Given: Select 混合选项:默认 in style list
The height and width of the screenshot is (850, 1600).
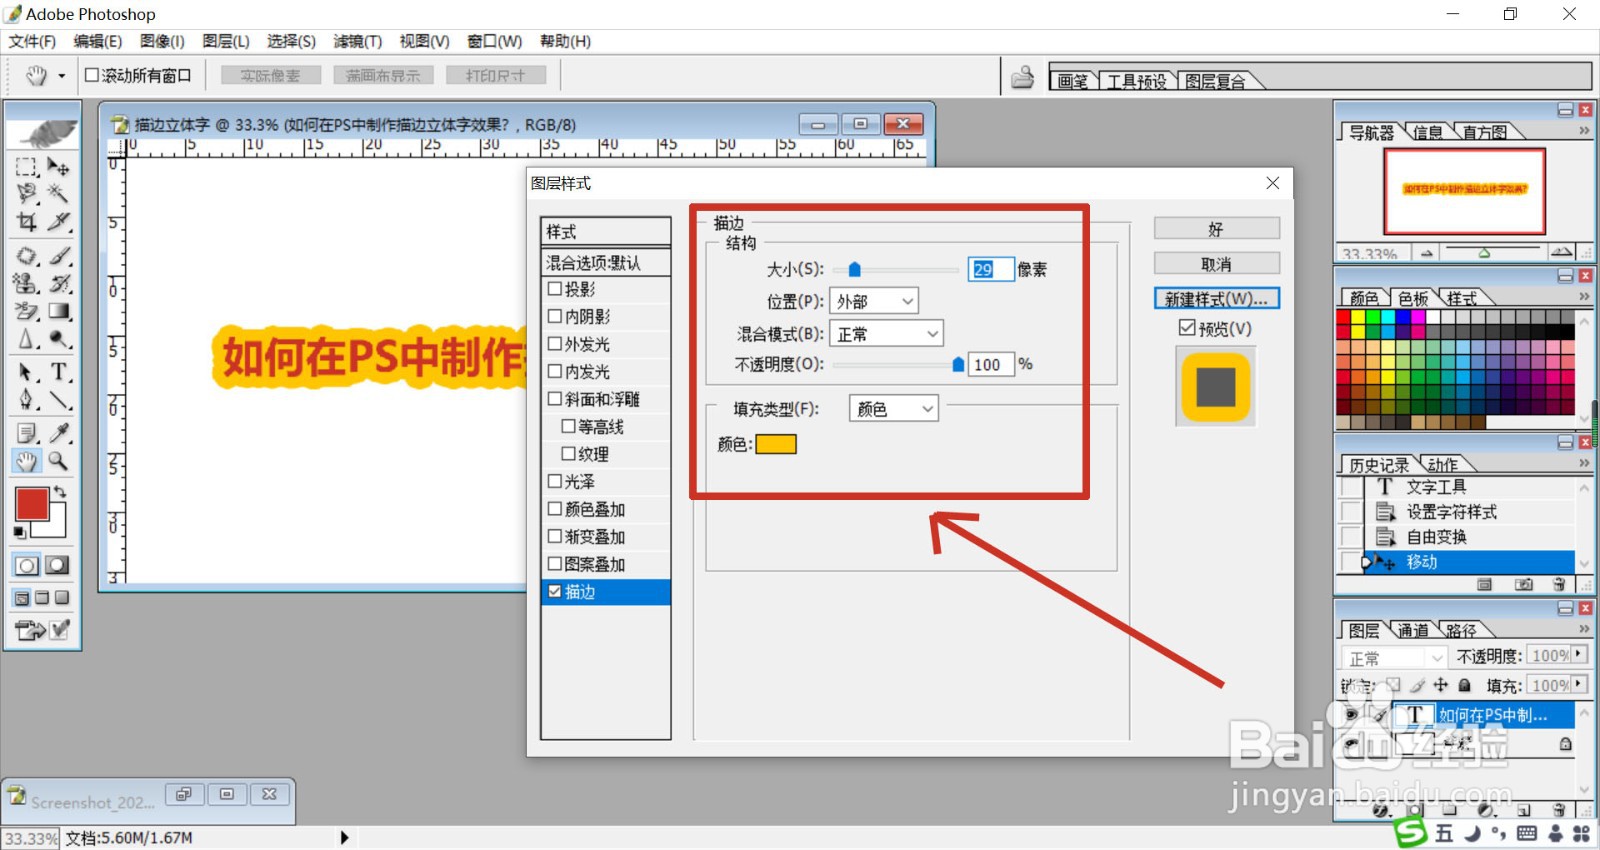Looking at the screenshot, I should tap(606, 262).
